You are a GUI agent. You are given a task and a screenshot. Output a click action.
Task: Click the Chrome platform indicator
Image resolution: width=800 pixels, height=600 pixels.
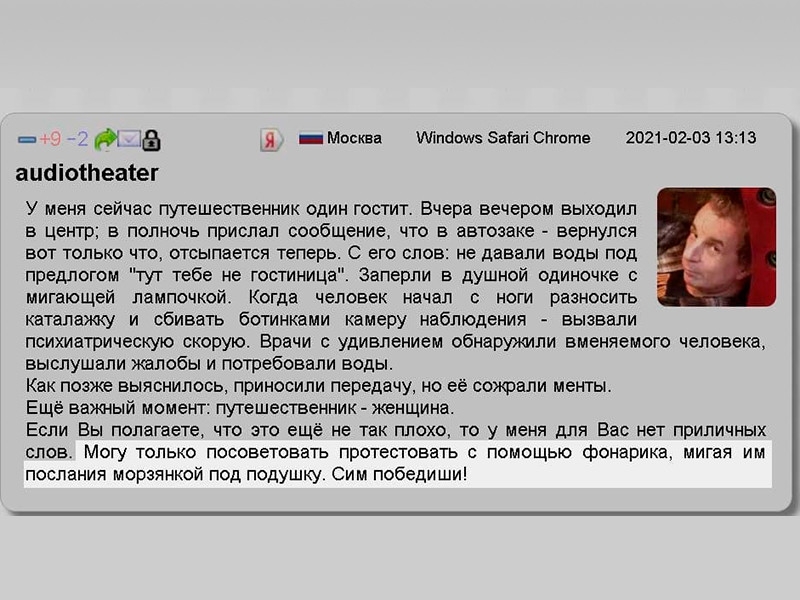point(563,138)
